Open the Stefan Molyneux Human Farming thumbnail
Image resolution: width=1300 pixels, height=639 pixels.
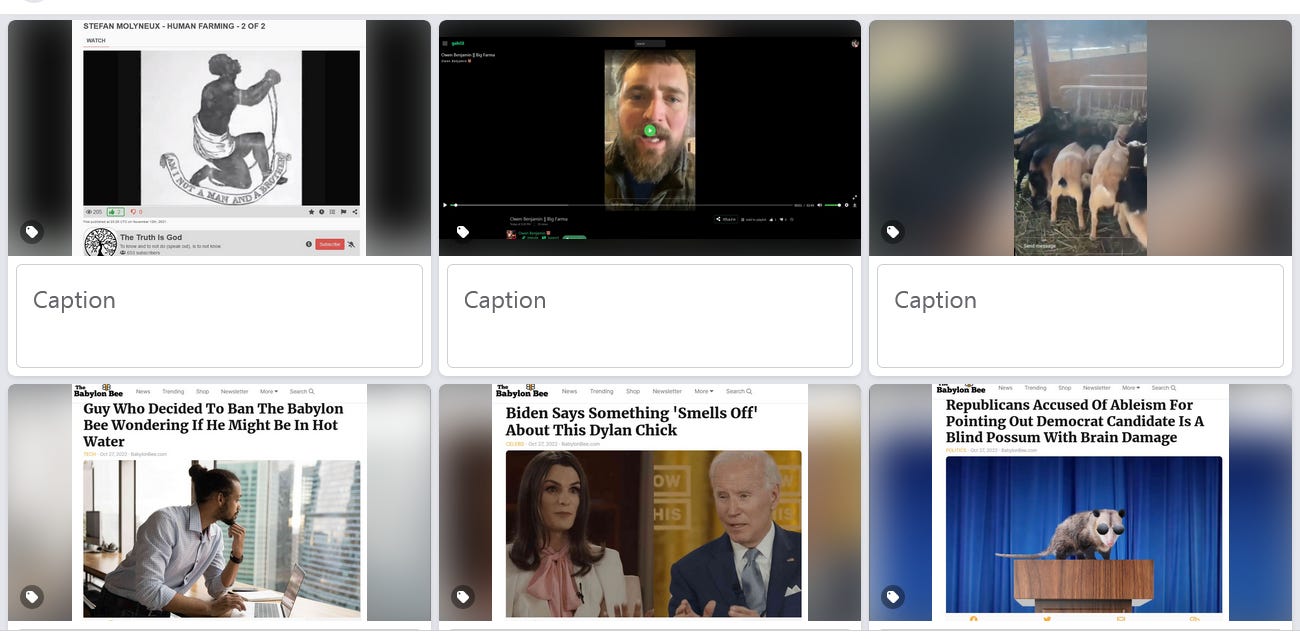click(x=219, y=138)
